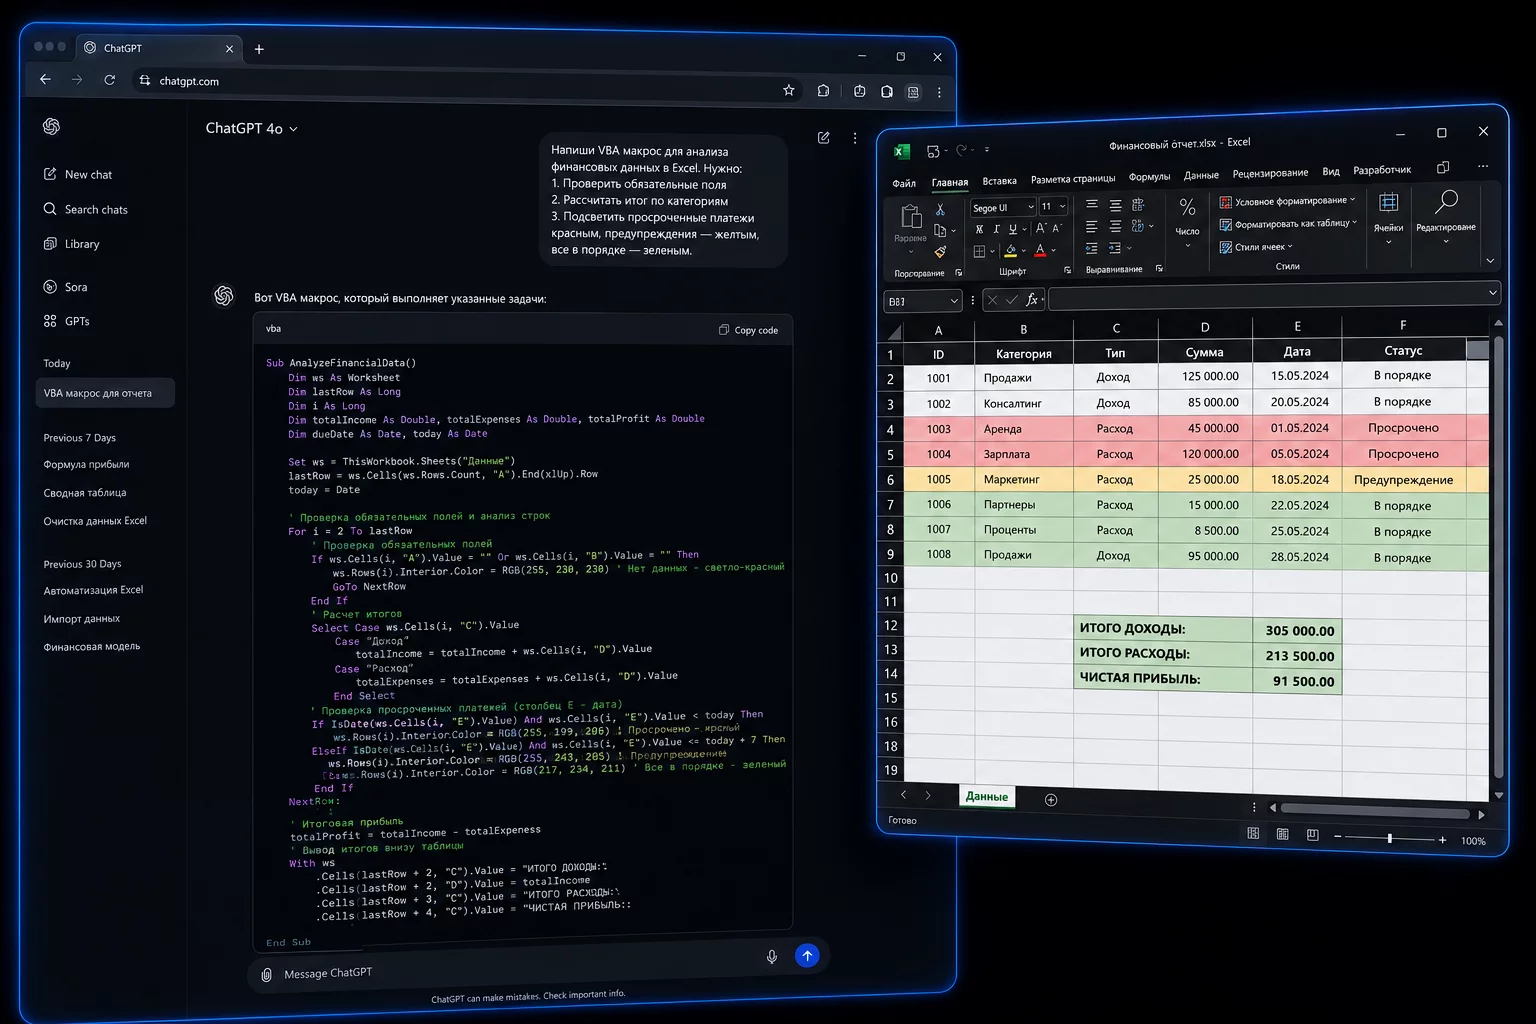Open Search chats in the sidebar
The image size is (1536, 1024).
pyautogui.click(x=86, y=209)
